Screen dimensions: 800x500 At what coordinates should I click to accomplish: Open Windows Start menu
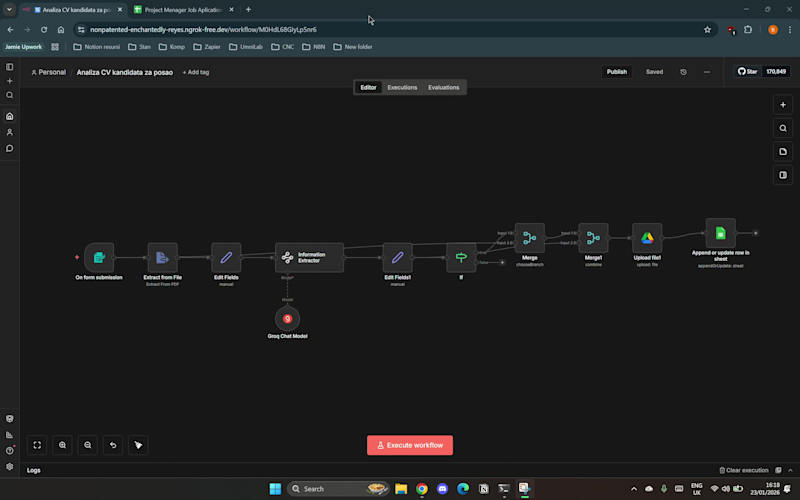pyautogui.click(x=275, y=489)
